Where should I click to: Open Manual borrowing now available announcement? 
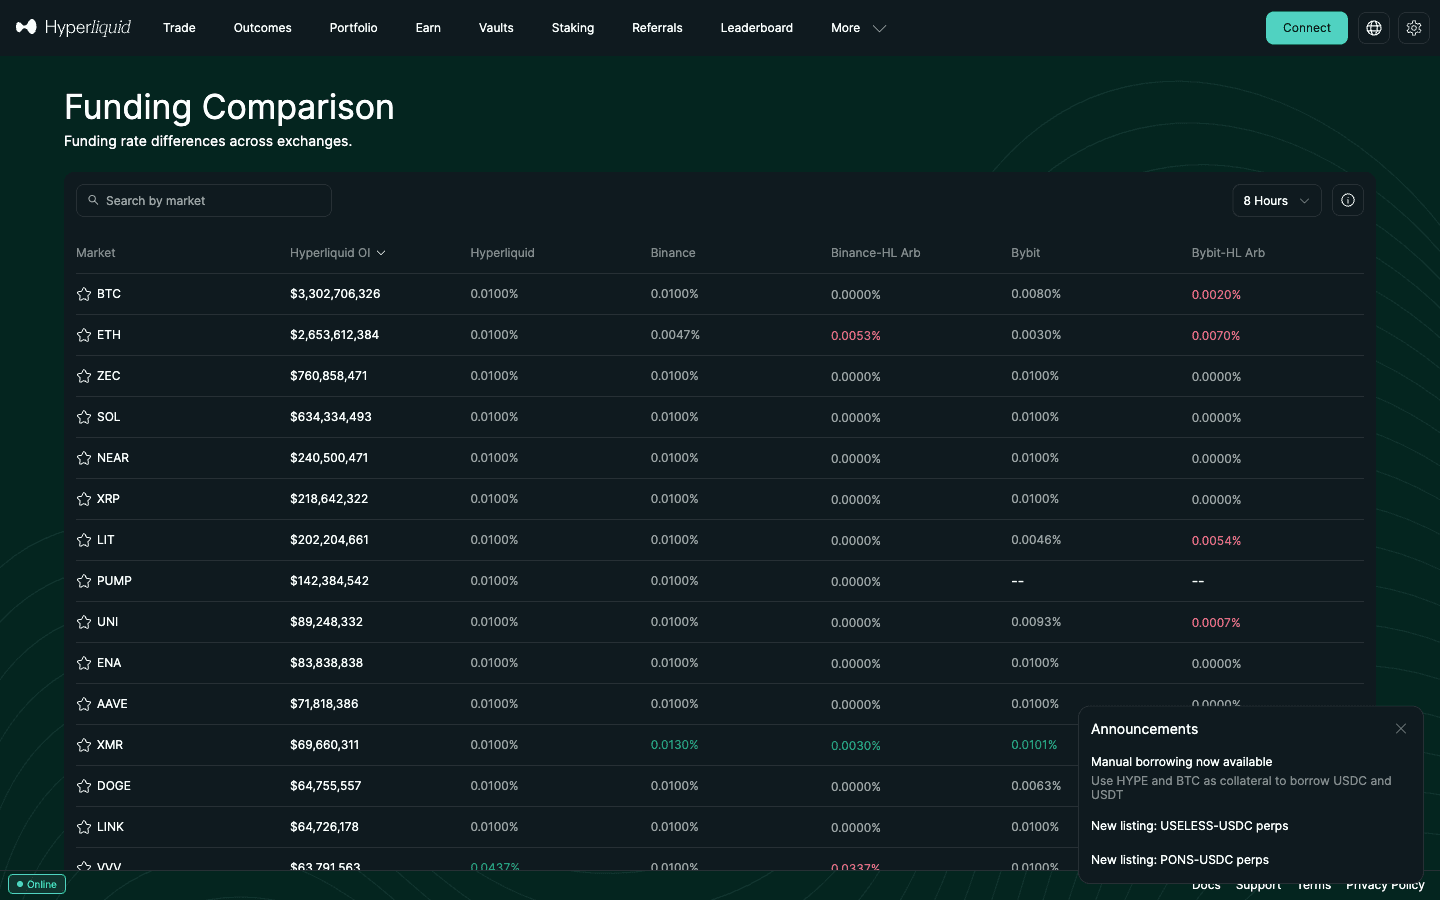[1182, 762]
